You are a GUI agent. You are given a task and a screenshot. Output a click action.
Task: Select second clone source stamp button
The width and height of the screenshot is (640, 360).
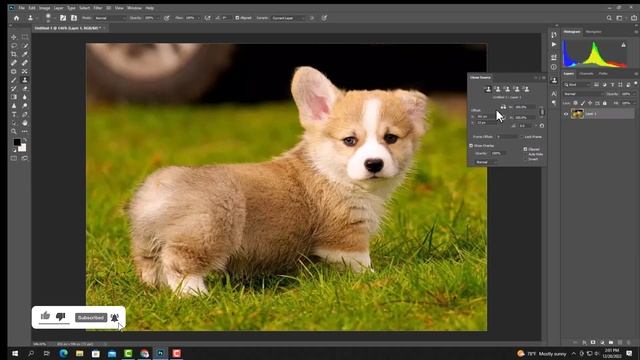[x=498, y=89]
